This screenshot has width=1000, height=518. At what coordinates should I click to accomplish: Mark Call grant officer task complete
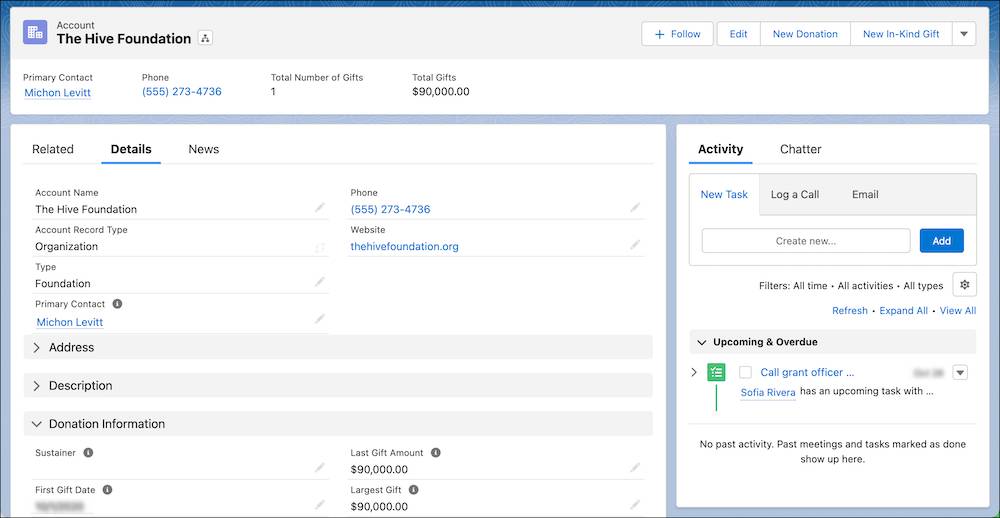point(746,373)
